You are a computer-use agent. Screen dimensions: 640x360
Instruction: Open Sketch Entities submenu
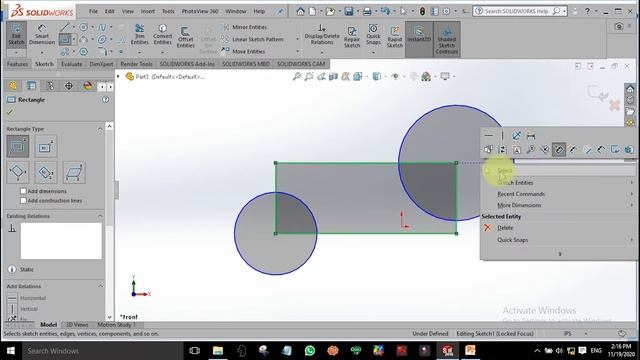(558, 182)
